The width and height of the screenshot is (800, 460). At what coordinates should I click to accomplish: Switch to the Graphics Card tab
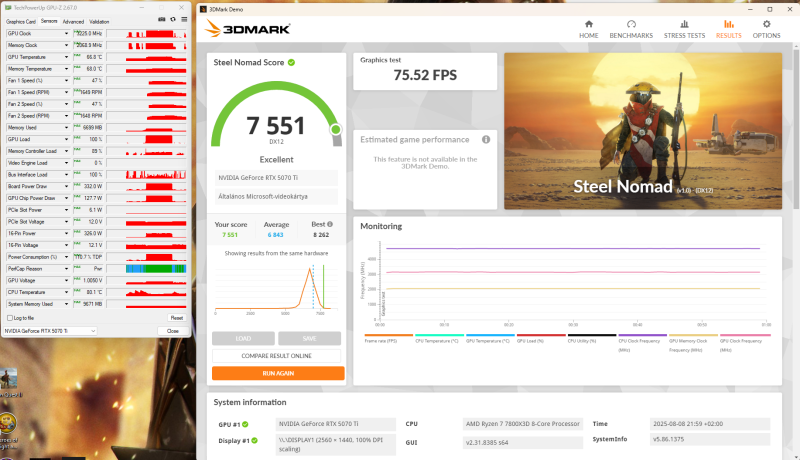(x=20, y=21)
